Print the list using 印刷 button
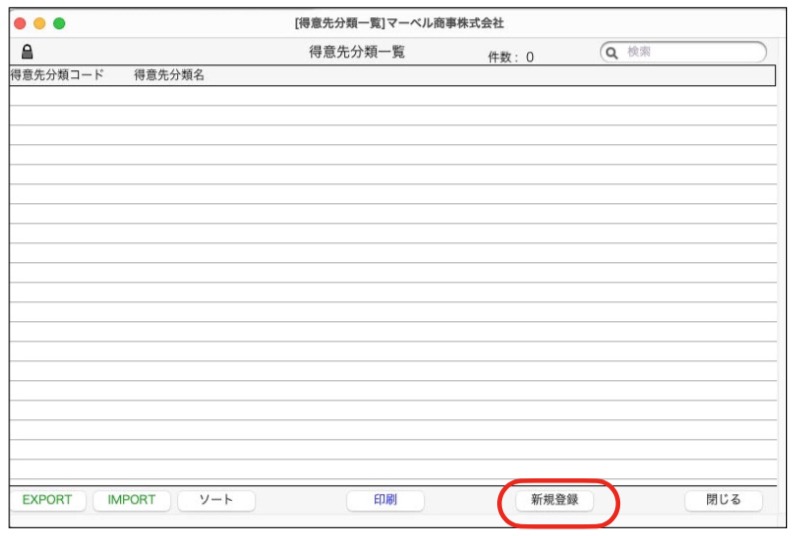797x536 pixels. coord(385,500)
